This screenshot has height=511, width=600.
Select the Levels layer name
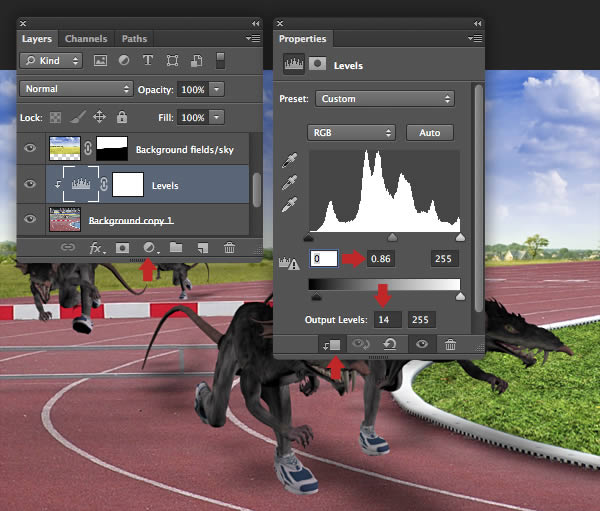coord(165,186)
